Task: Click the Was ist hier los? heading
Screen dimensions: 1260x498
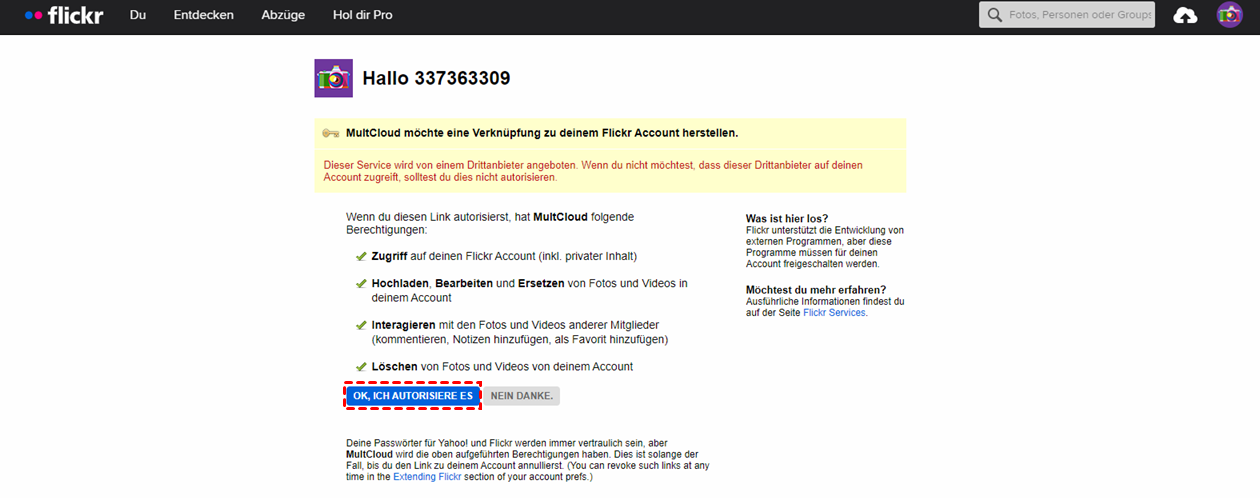Action: point(787,219)
